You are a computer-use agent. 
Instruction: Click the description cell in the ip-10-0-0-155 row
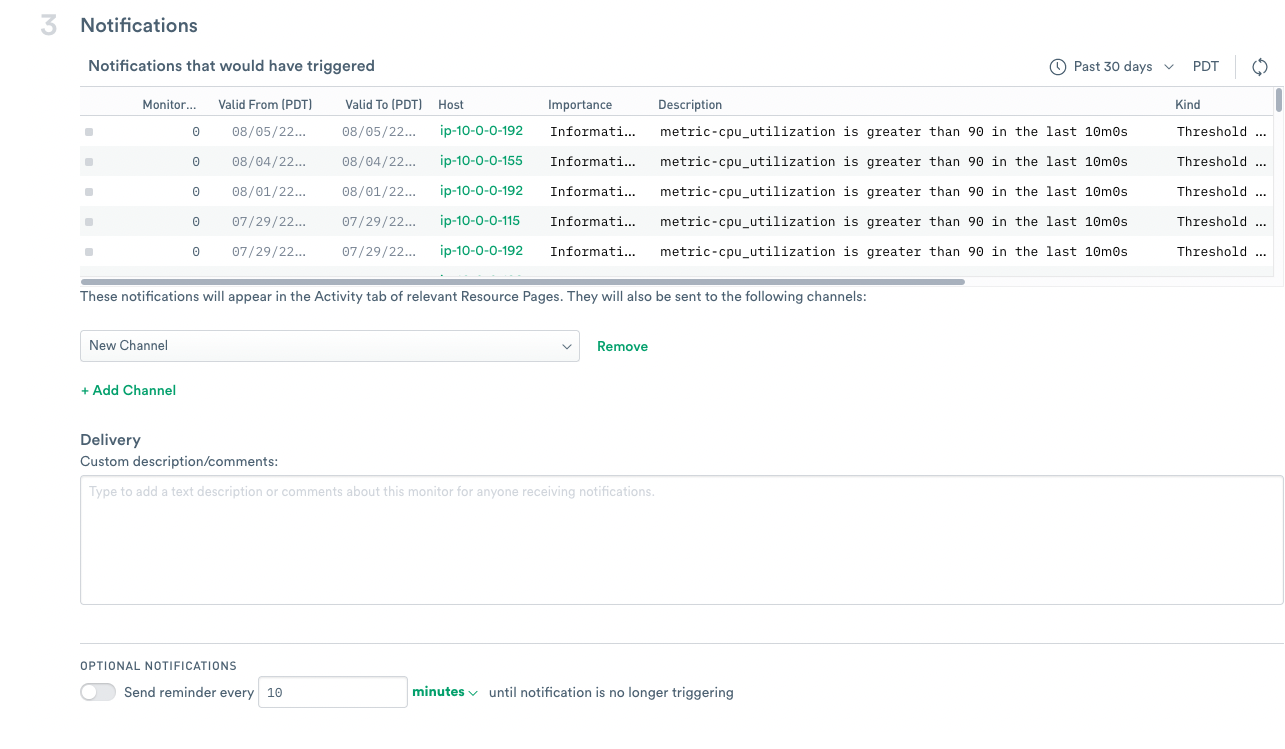[894, 162]
